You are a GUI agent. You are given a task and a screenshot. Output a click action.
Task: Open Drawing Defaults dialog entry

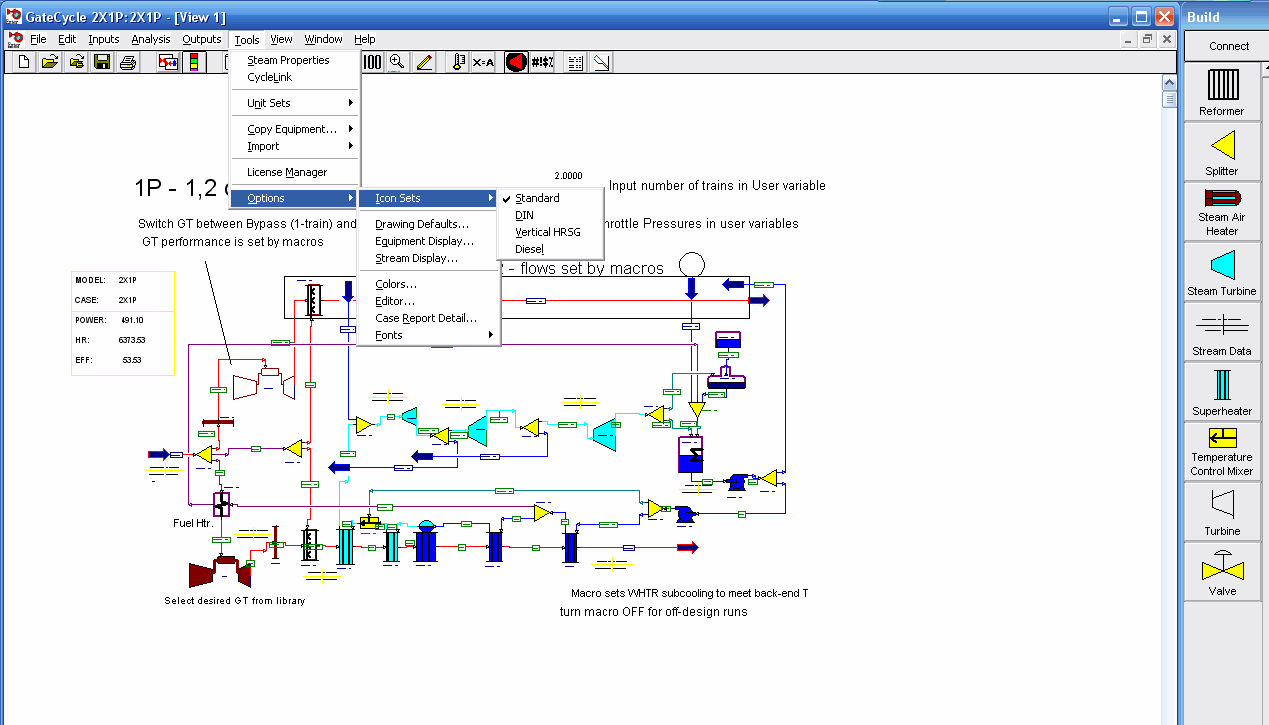click(x=428, y=224)
